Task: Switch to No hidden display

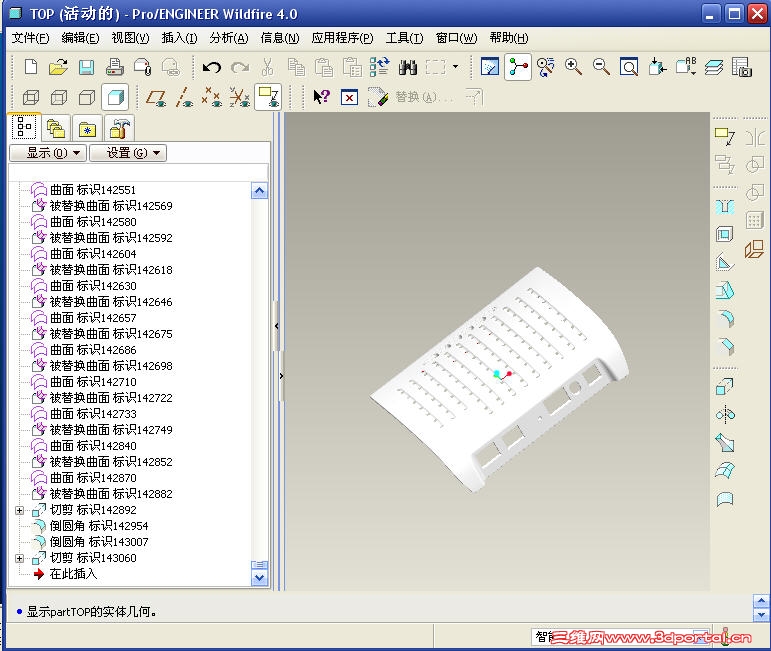Action: pyautogui.click(x=87, y=97)
